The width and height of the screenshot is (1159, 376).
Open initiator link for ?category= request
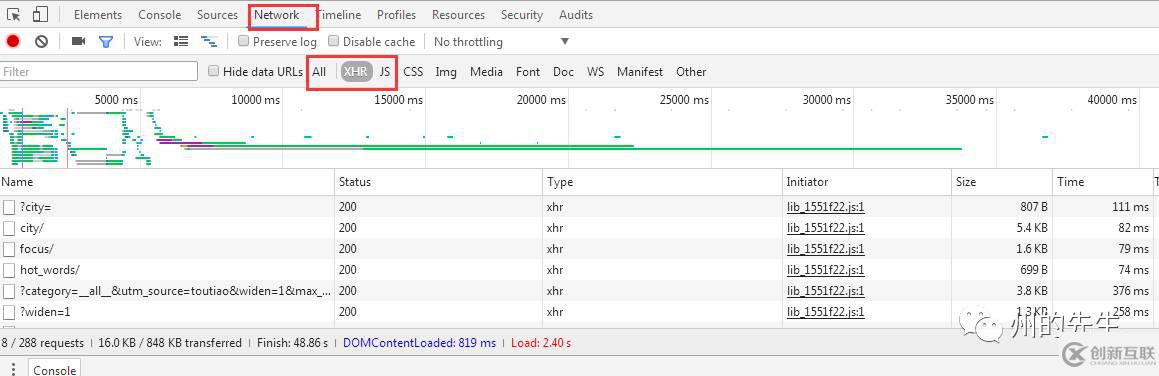tap(826, 291)
